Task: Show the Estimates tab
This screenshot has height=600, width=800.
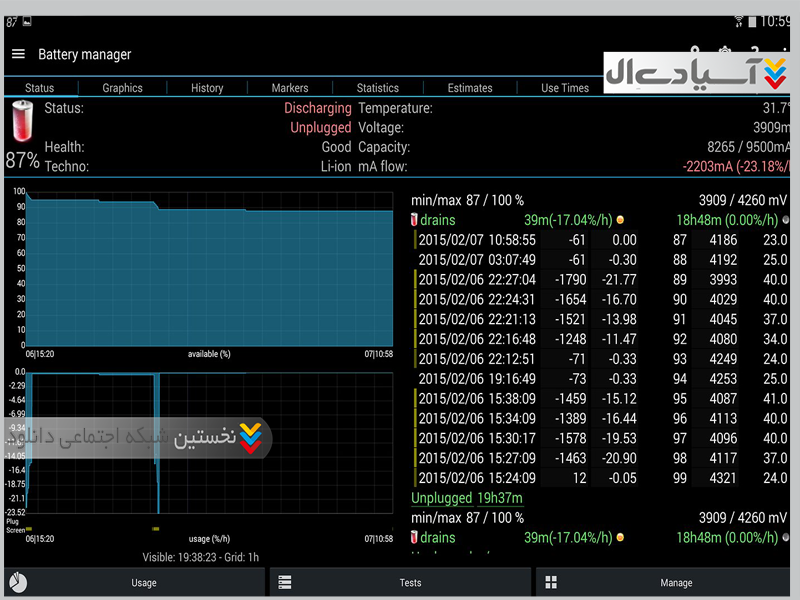Action: [x=470, y=88]
